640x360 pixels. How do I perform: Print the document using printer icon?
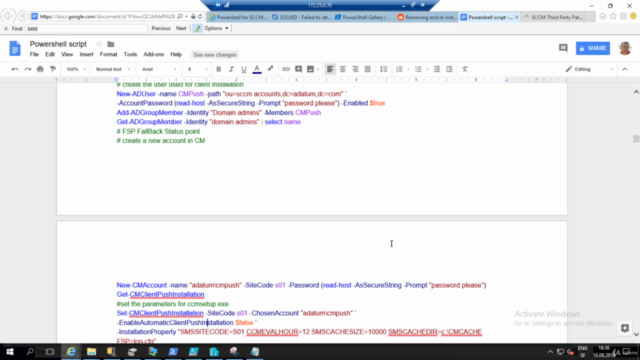40,69
